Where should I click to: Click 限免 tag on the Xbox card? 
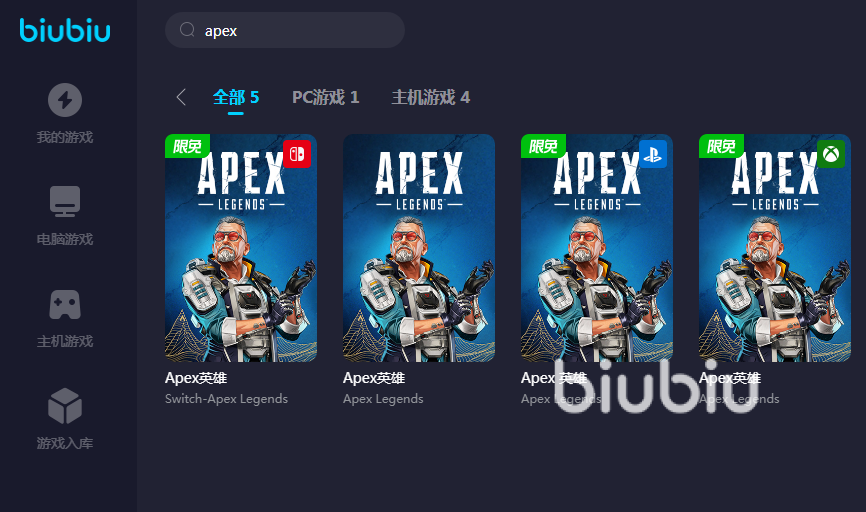pos(721,146)
